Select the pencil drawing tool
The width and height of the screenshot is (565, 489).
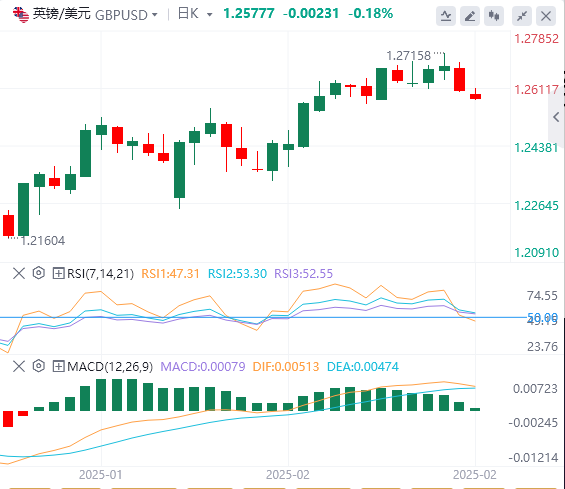(x=470, y=16)
